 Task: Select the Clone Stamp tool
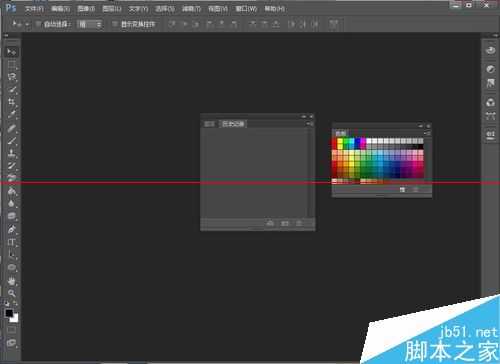point(11,153)
